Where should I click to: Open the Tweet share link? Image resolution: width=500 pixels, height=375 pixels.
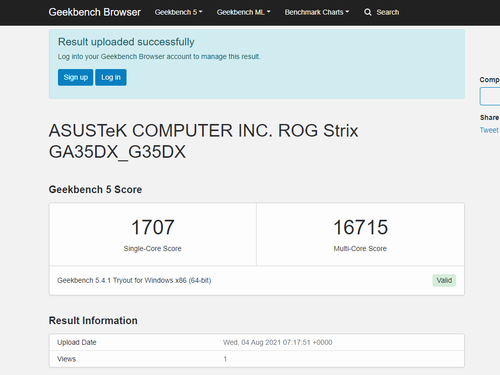point(489,130)
